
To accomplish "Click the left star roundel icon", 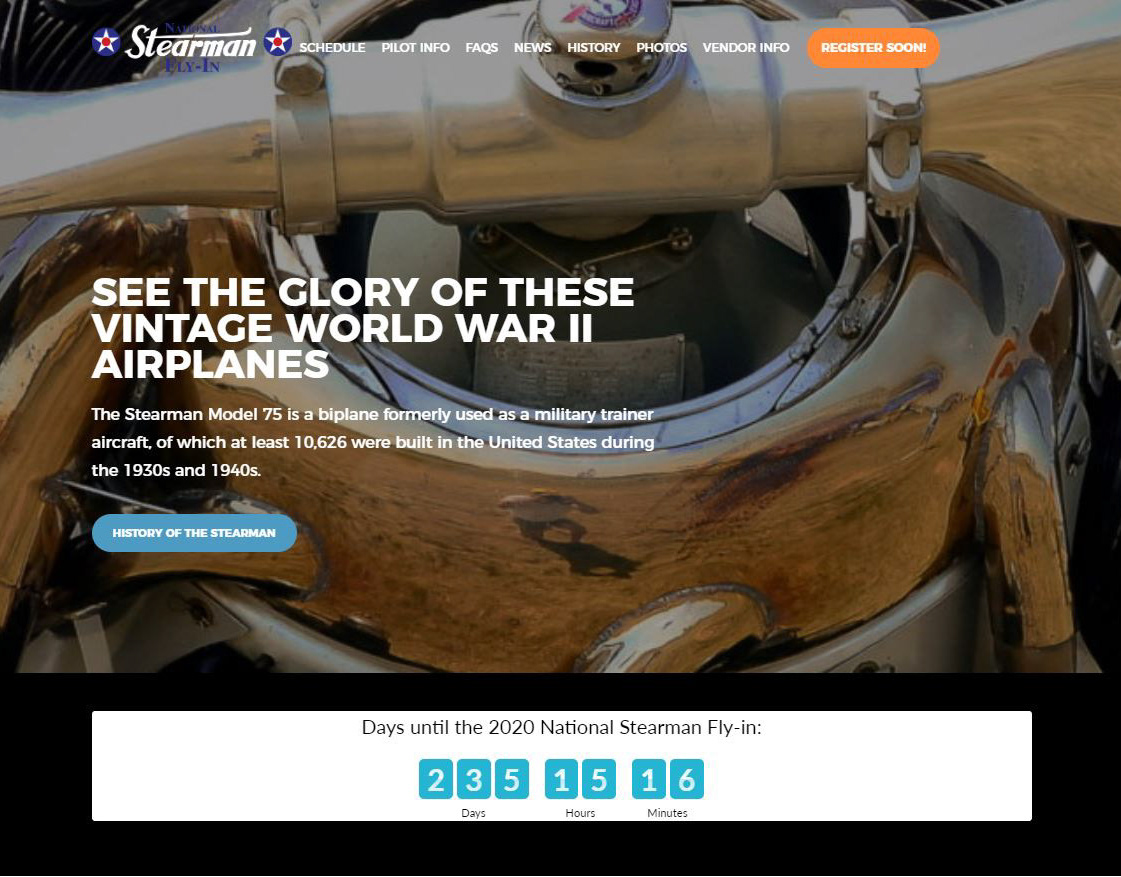I will [x=106, y=41].
